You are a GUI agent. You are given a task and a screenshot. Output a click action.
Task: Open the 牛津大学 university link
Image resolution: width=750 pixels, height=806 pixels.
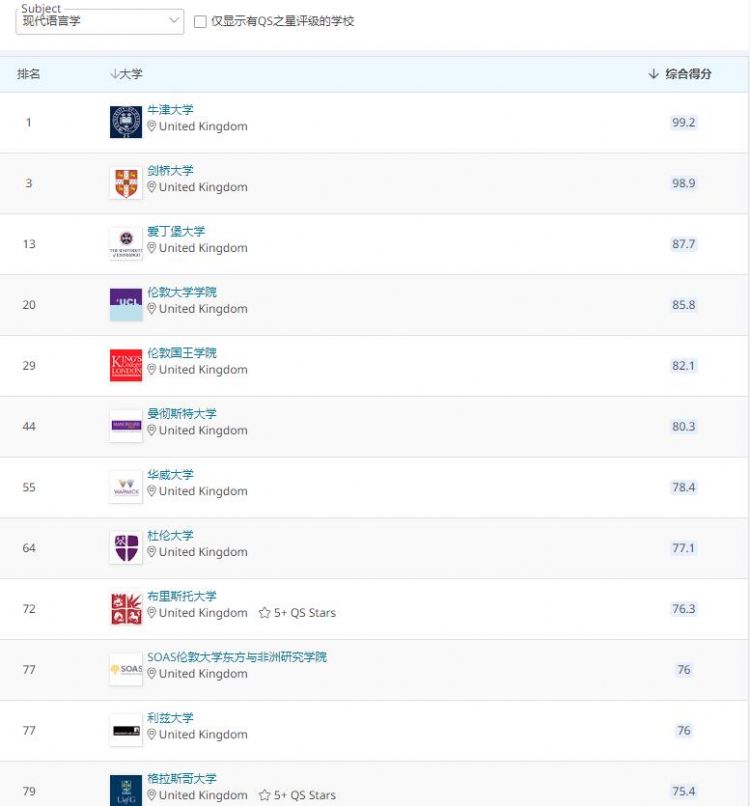168,109
